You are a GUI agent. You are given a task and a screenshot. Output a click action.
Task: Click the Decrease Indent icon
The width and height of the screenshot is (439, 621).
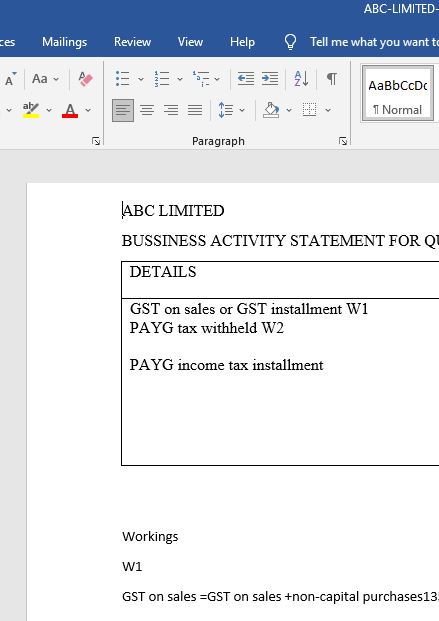(x=246, y=78)
